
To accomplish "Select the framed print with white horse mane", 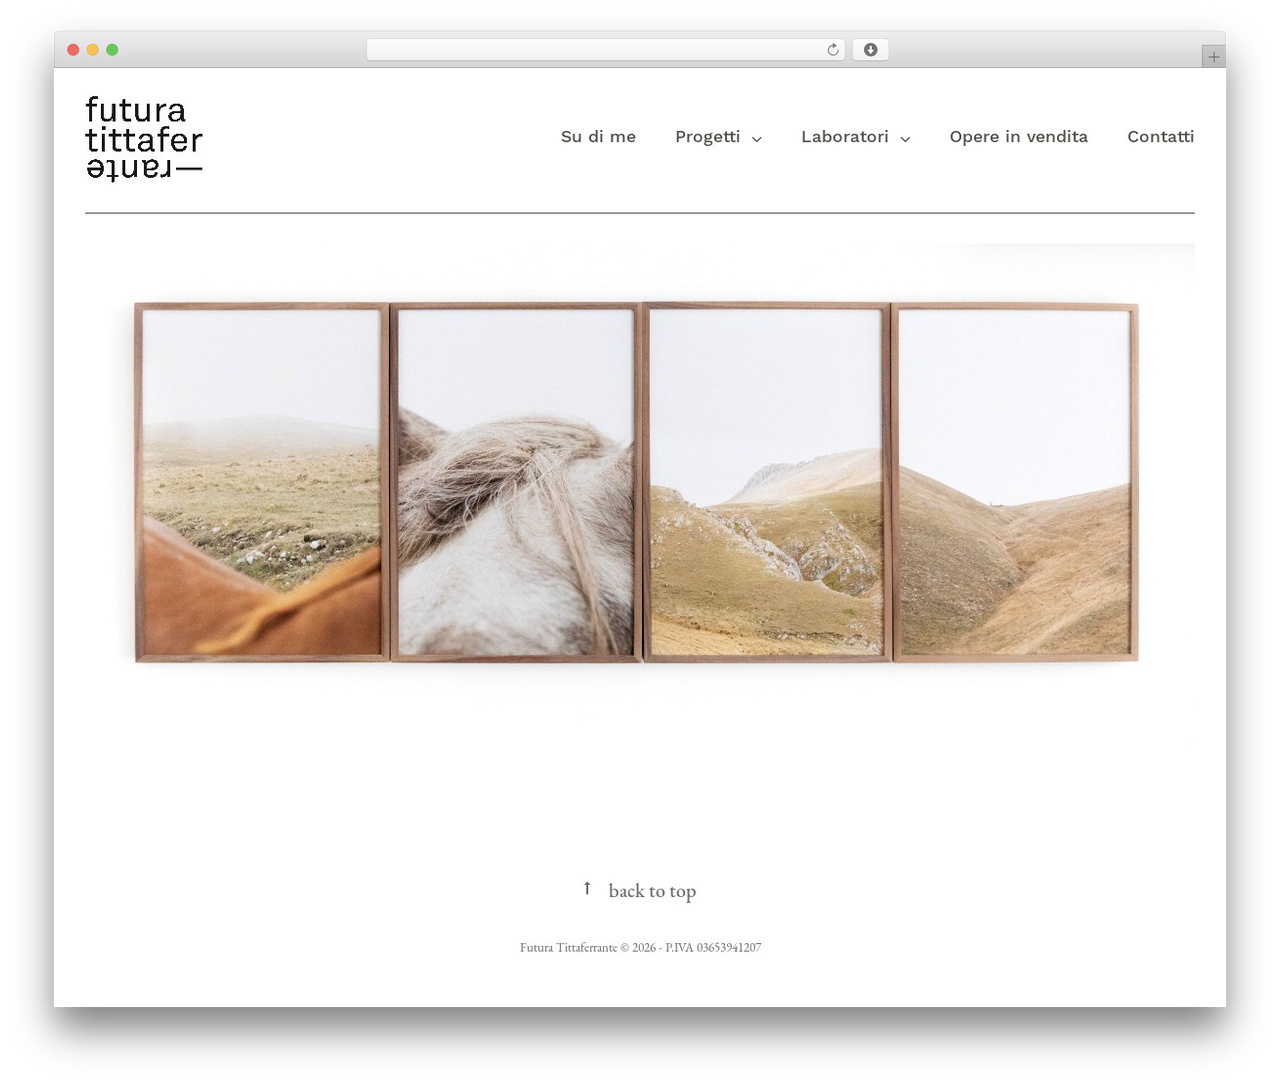I will 515,482.
